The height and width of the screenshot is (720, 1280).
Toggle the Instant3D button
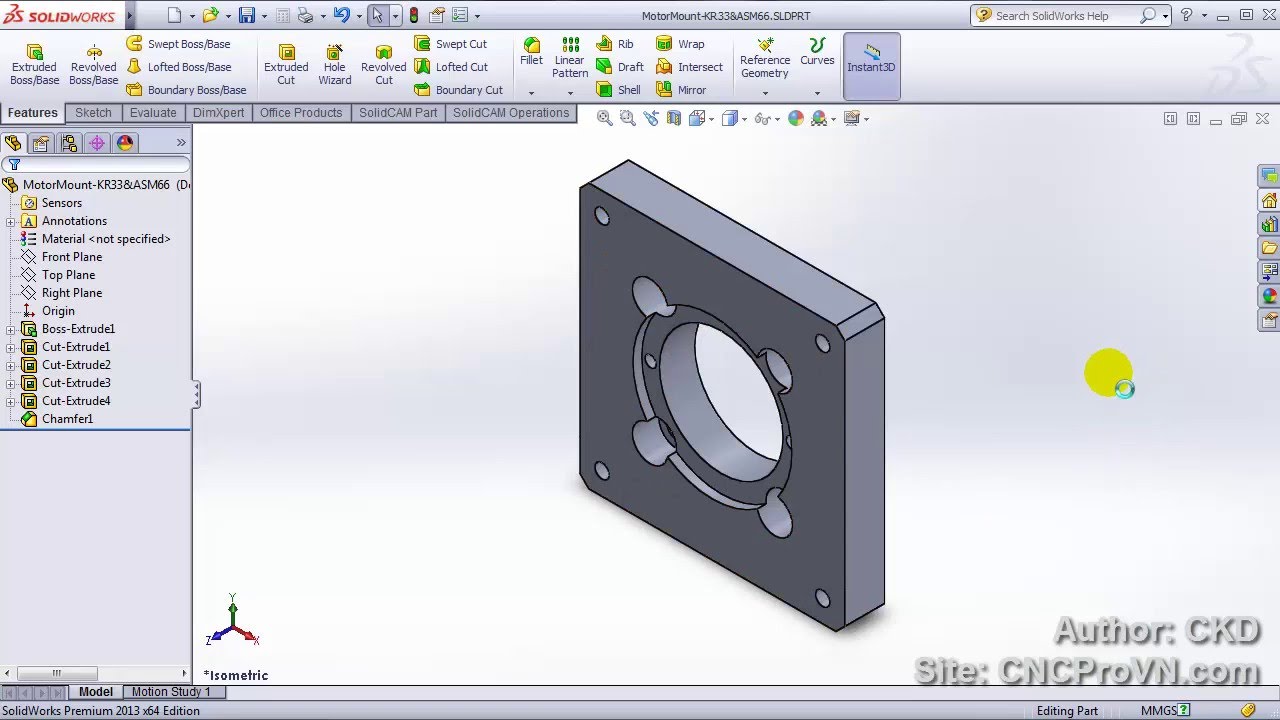point(871,66)
